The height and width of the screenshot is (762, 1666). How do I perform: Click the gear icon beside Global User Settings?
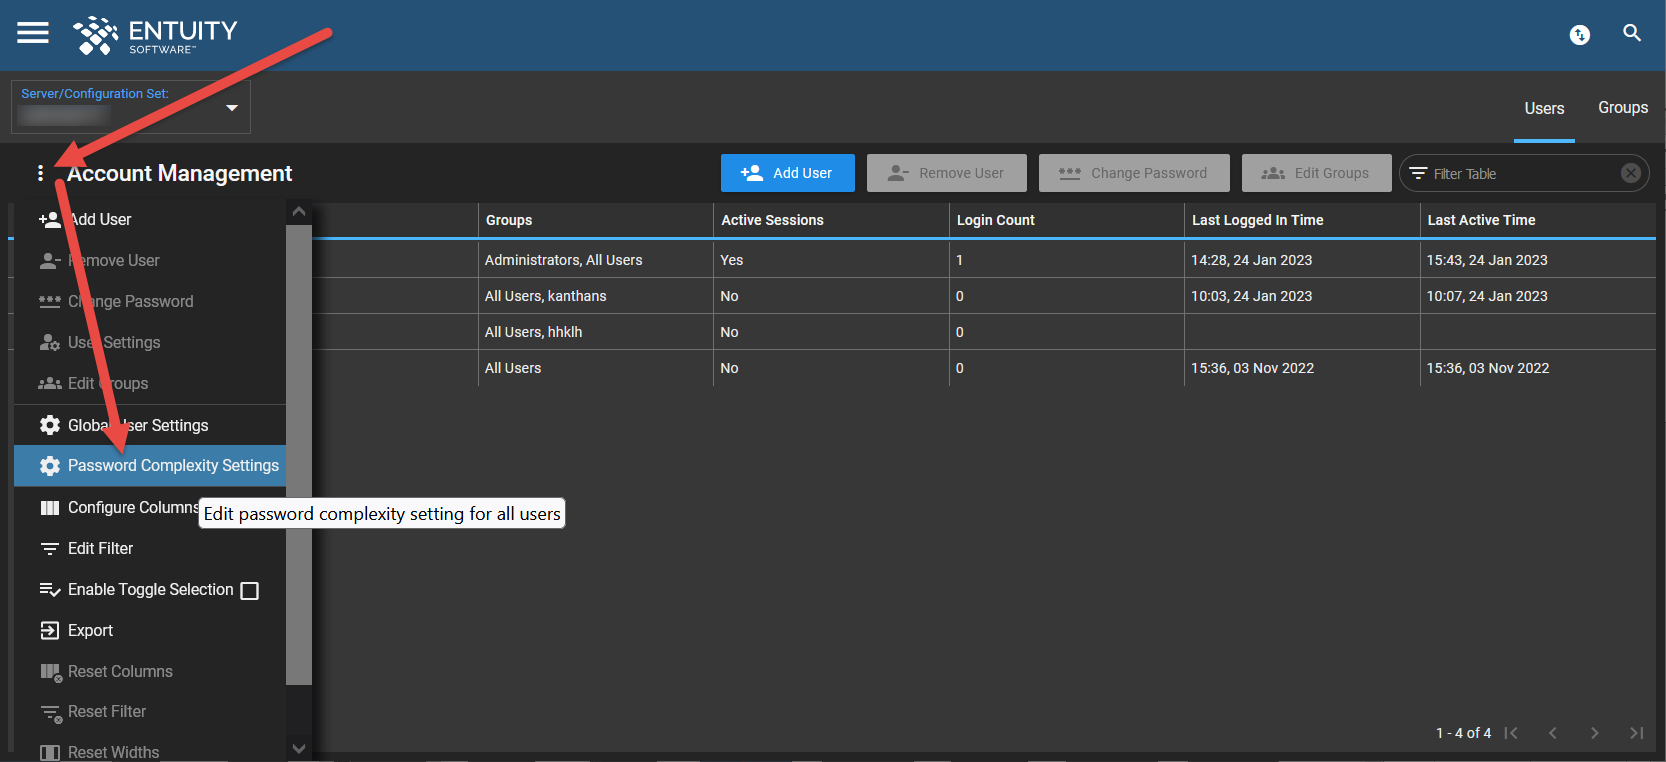[x=50, y=425]
